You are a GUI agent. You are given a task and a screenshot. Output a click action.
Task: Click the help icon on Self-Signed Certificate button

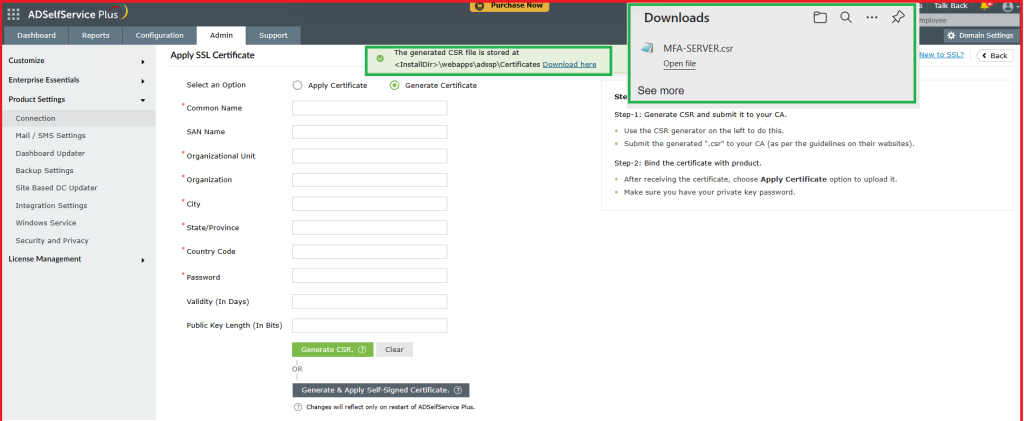click(x=458, y=390)
